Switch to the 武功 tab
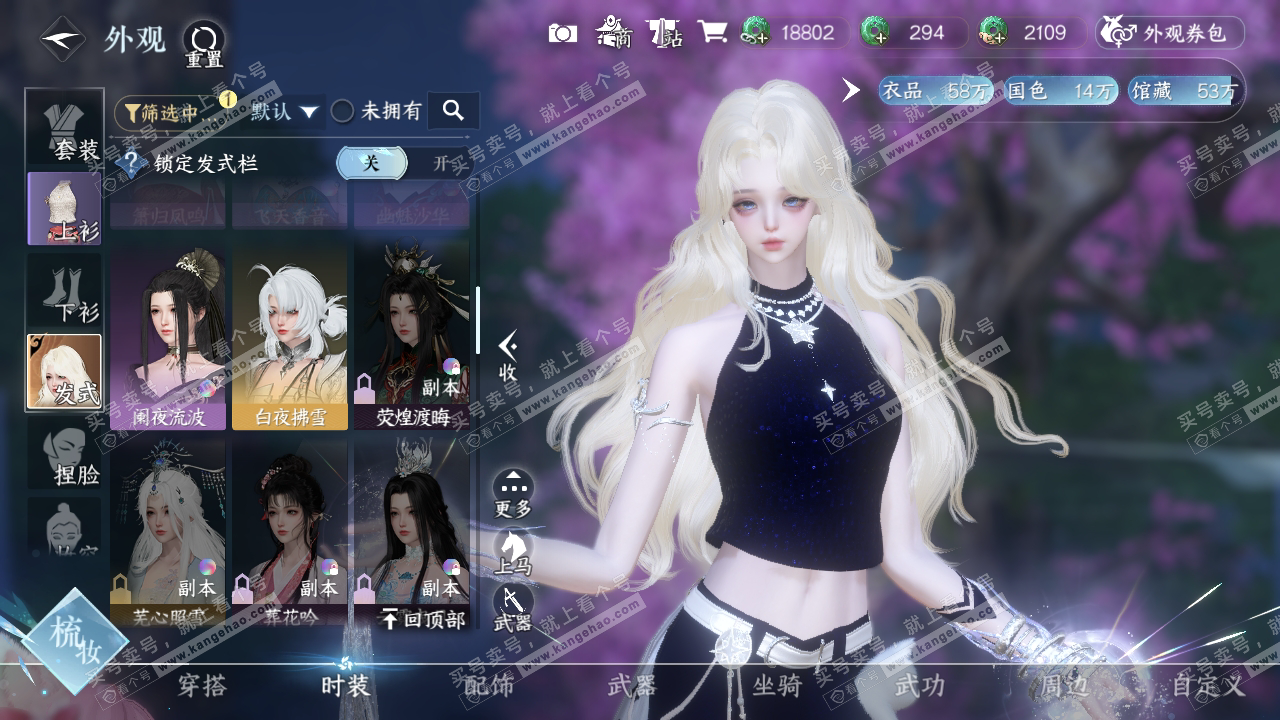 pyautogui.click(x=920, y=686)
